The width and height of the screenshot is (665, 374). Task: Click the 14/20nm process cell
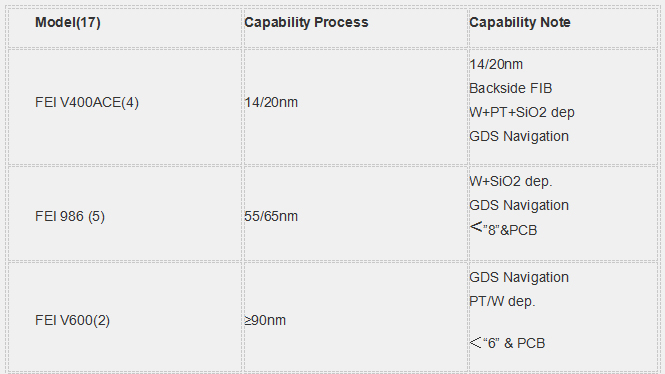[x=355, y=107]
